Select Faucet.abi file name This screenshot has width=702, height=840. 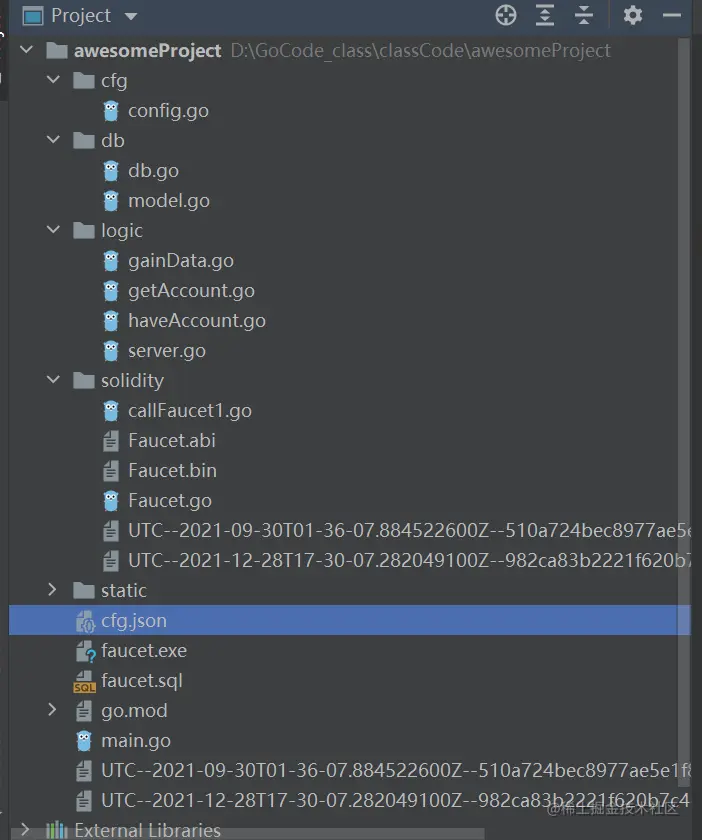(x=171, y=441)
